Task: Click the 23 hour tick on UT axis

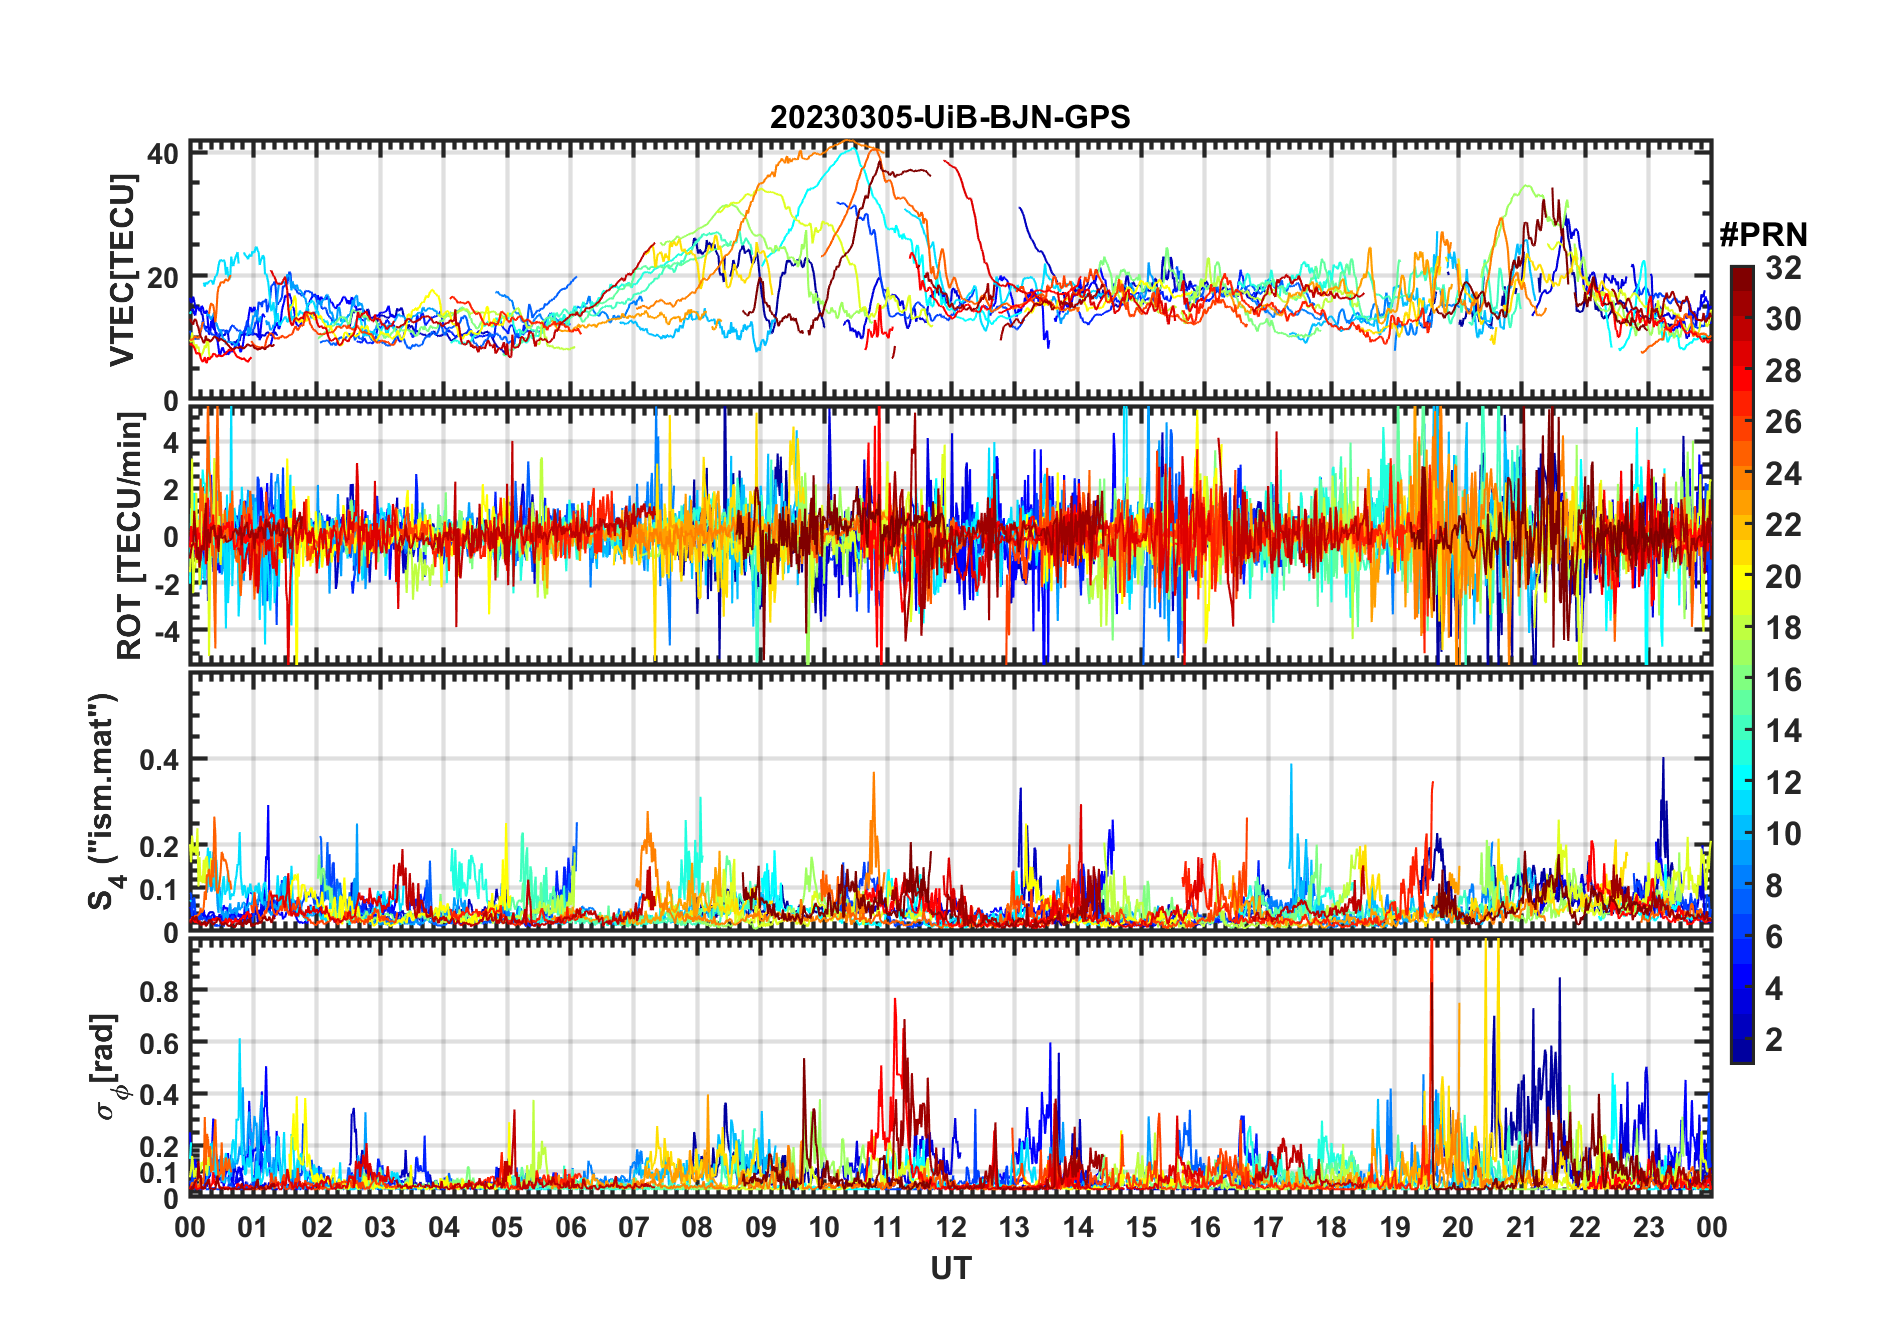Action: tap(1648, 1227)
